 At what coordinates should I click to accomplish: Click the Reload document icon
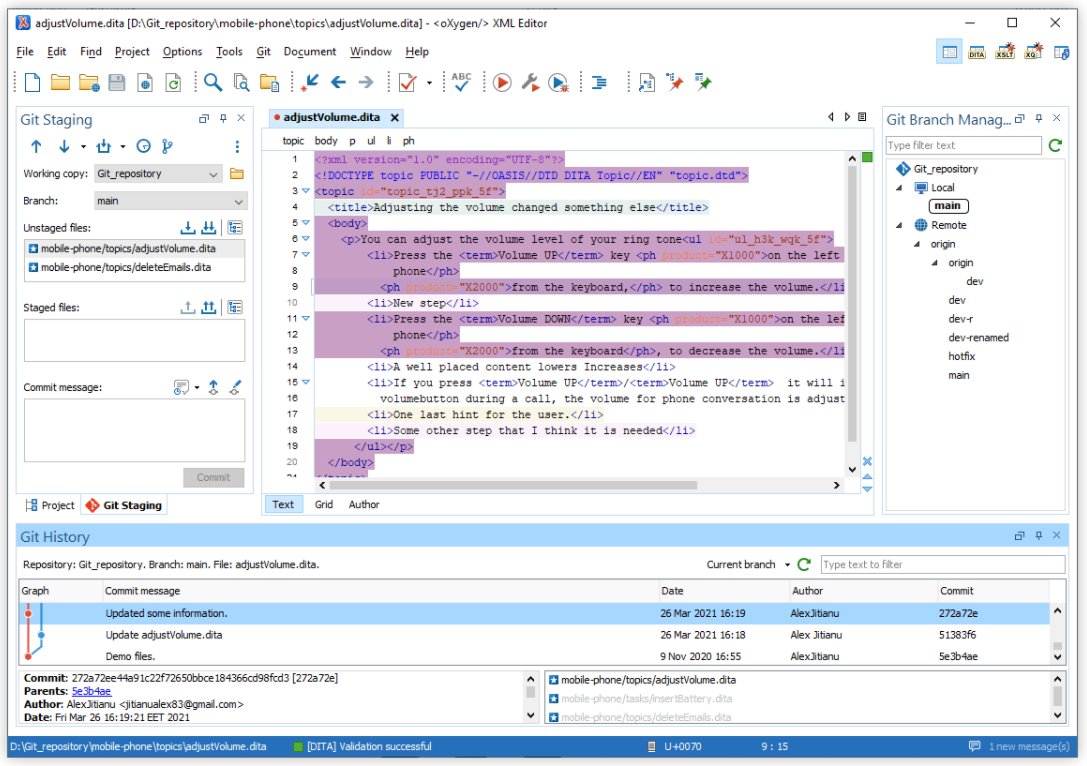[173, 82]
